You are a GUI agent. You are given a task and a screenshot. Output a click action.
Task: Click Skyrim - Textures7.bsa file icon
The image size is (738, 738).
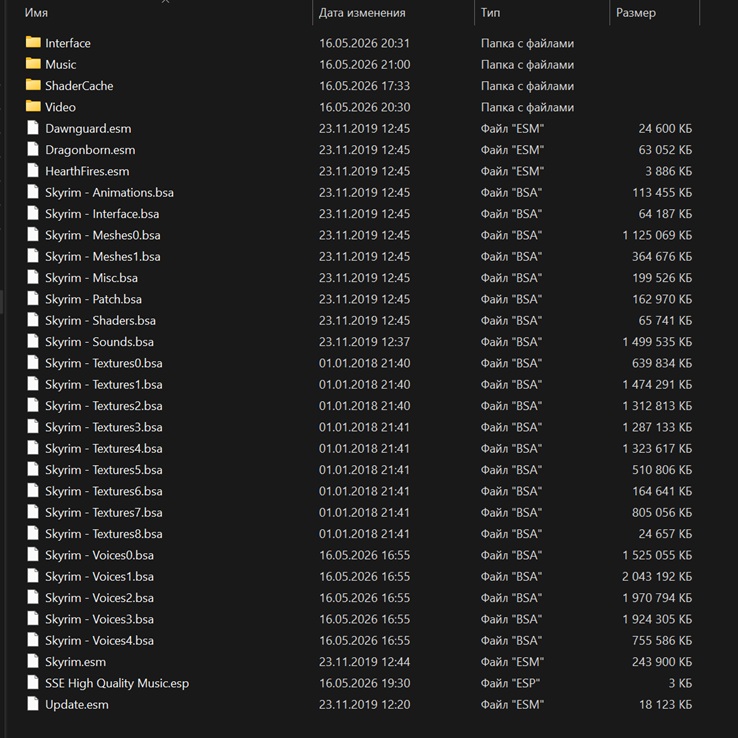pyautogui.click(x=33, y=512)
